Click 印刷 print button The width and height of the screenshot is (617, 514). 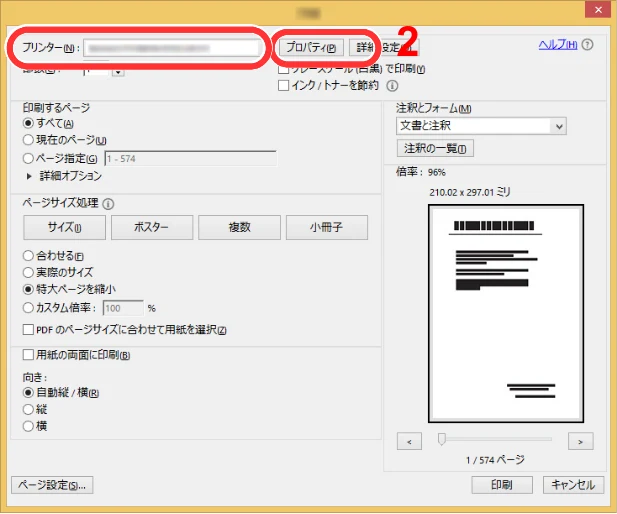502,484
